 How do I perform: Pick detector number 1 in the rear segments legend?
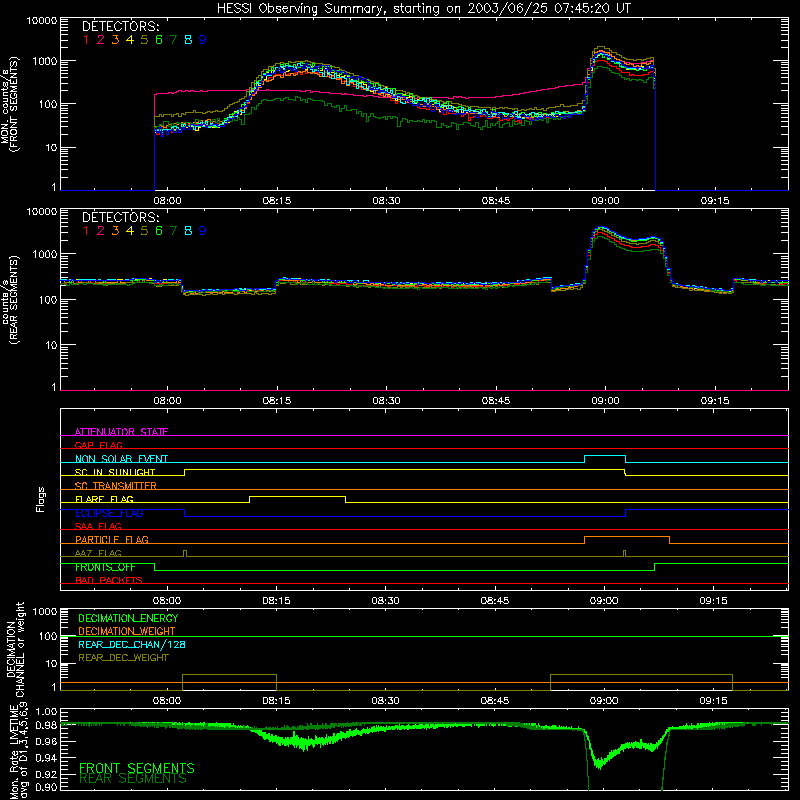[86, 231]
